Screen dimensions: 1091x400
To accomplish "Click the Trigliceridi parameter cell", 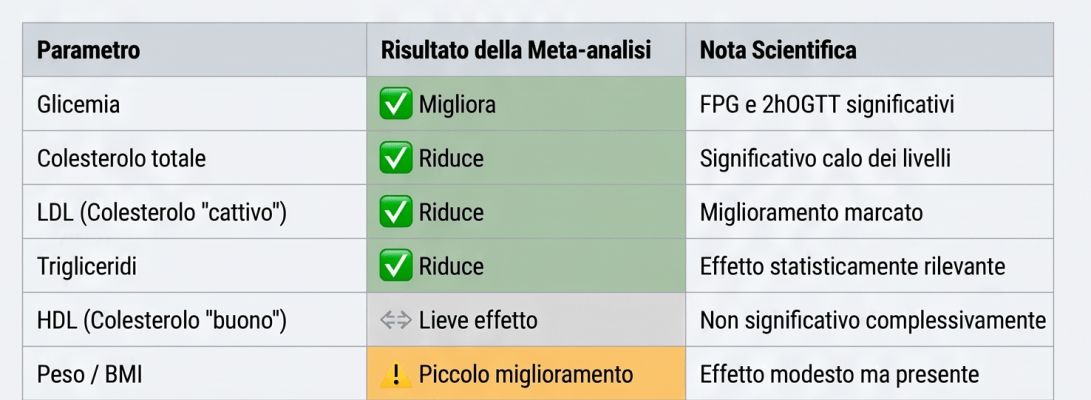I will (195, 266).
